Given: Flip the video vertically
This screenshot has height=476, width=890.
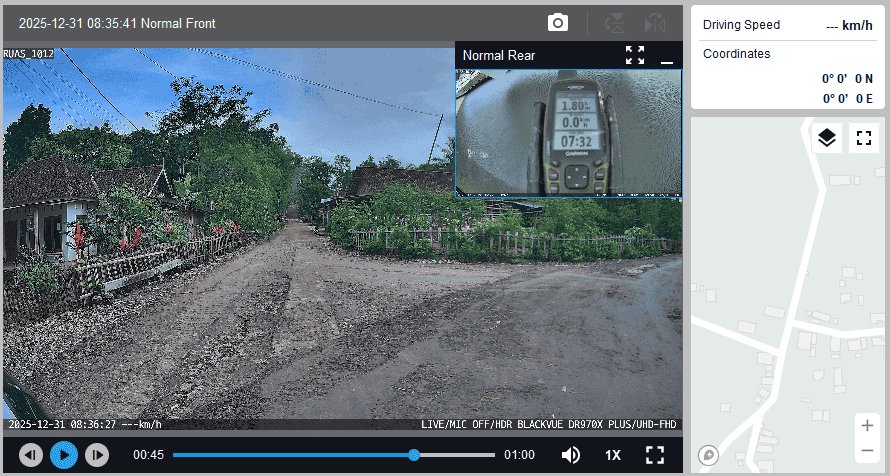Looking at the screenshot, I should [614, 23].
